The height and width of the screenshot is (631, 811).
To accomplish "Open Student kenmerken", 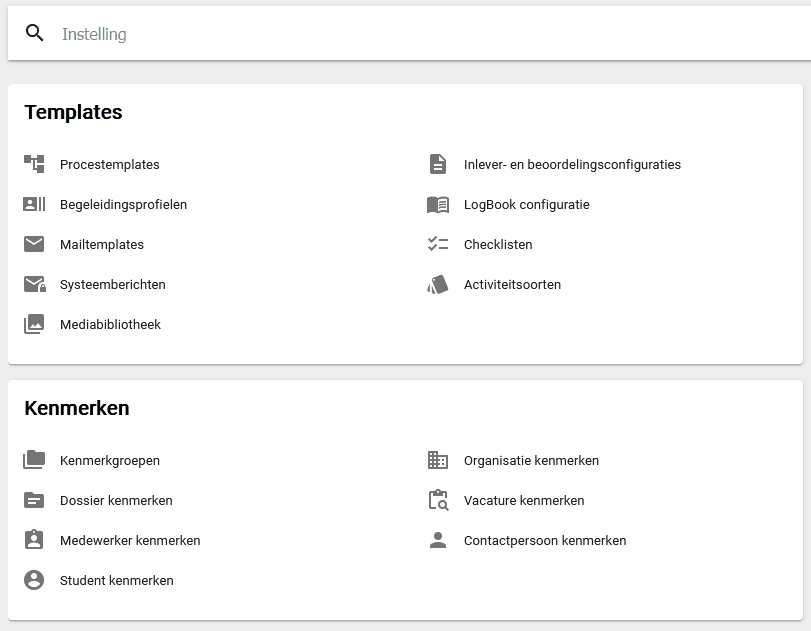I will pyautogui.click(x=117, y=580).
